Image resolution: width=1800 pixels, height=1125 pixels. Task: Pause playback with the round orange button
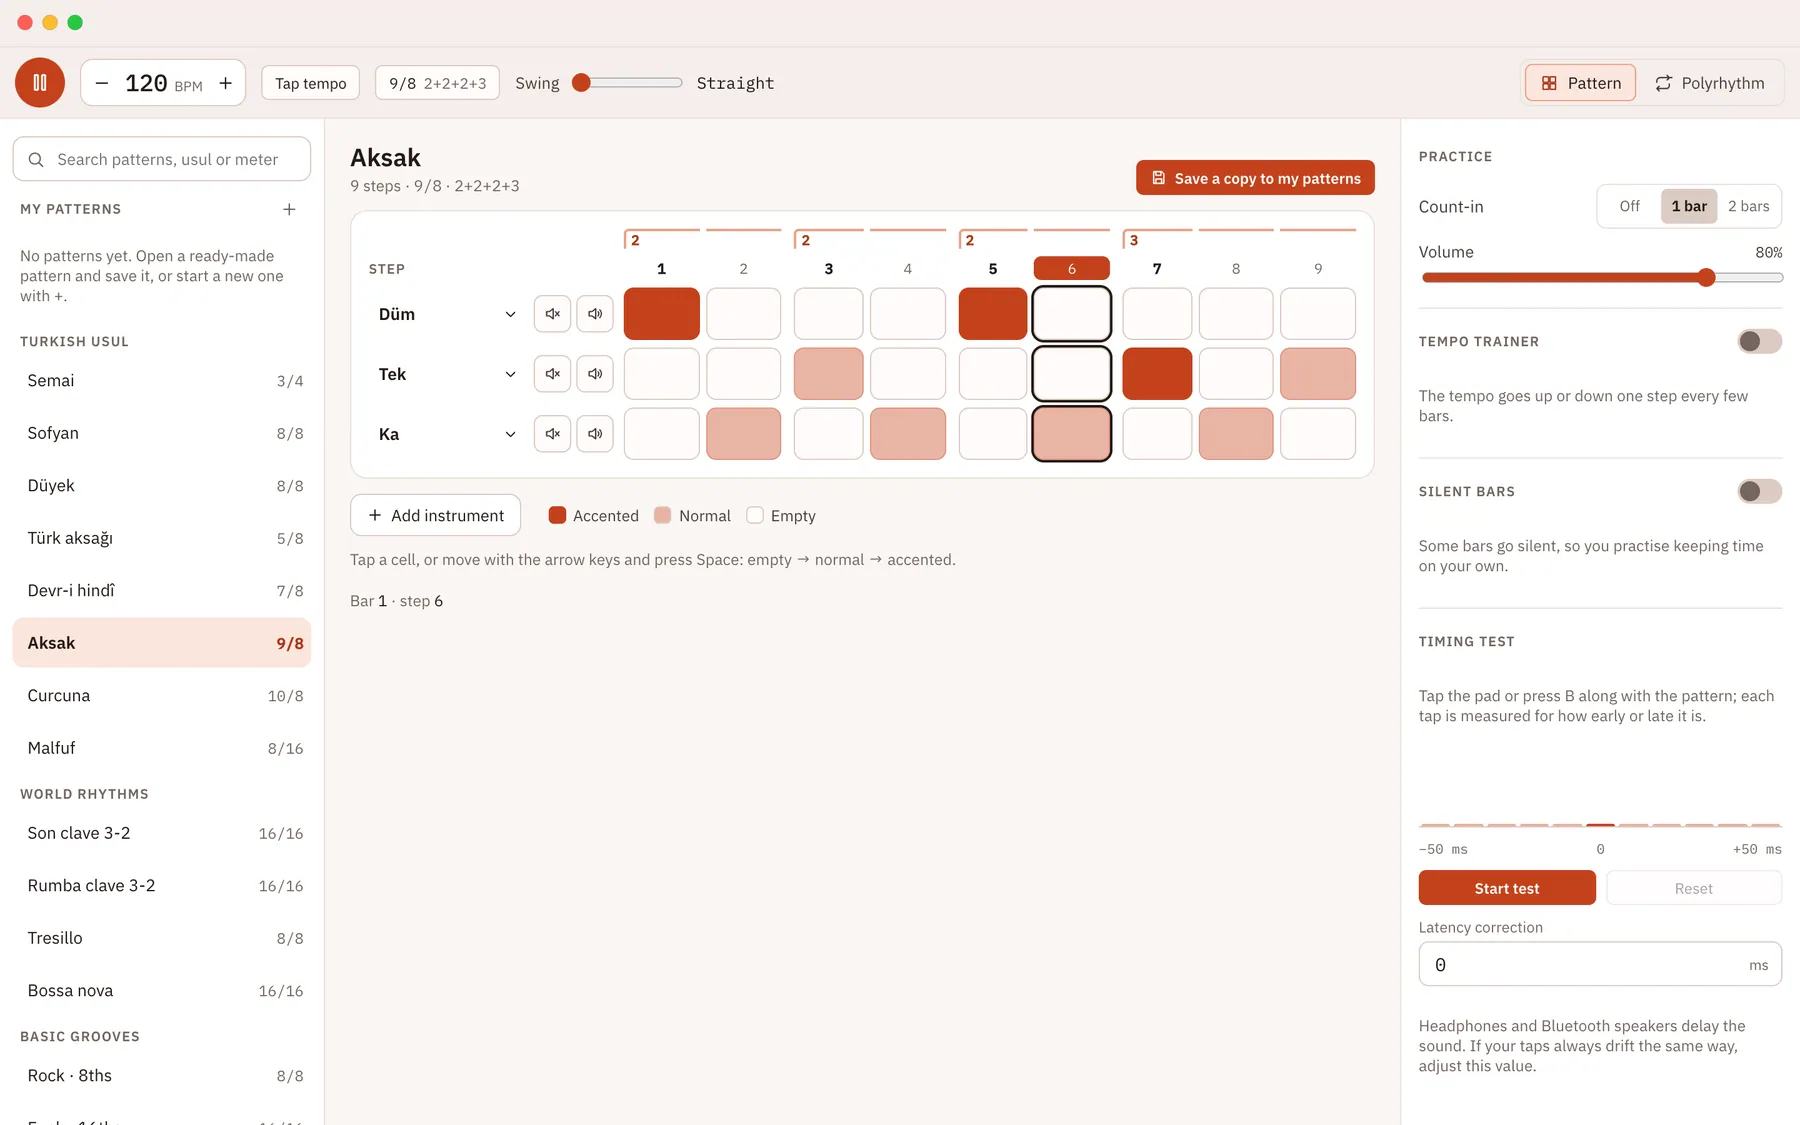coord(40,83)
